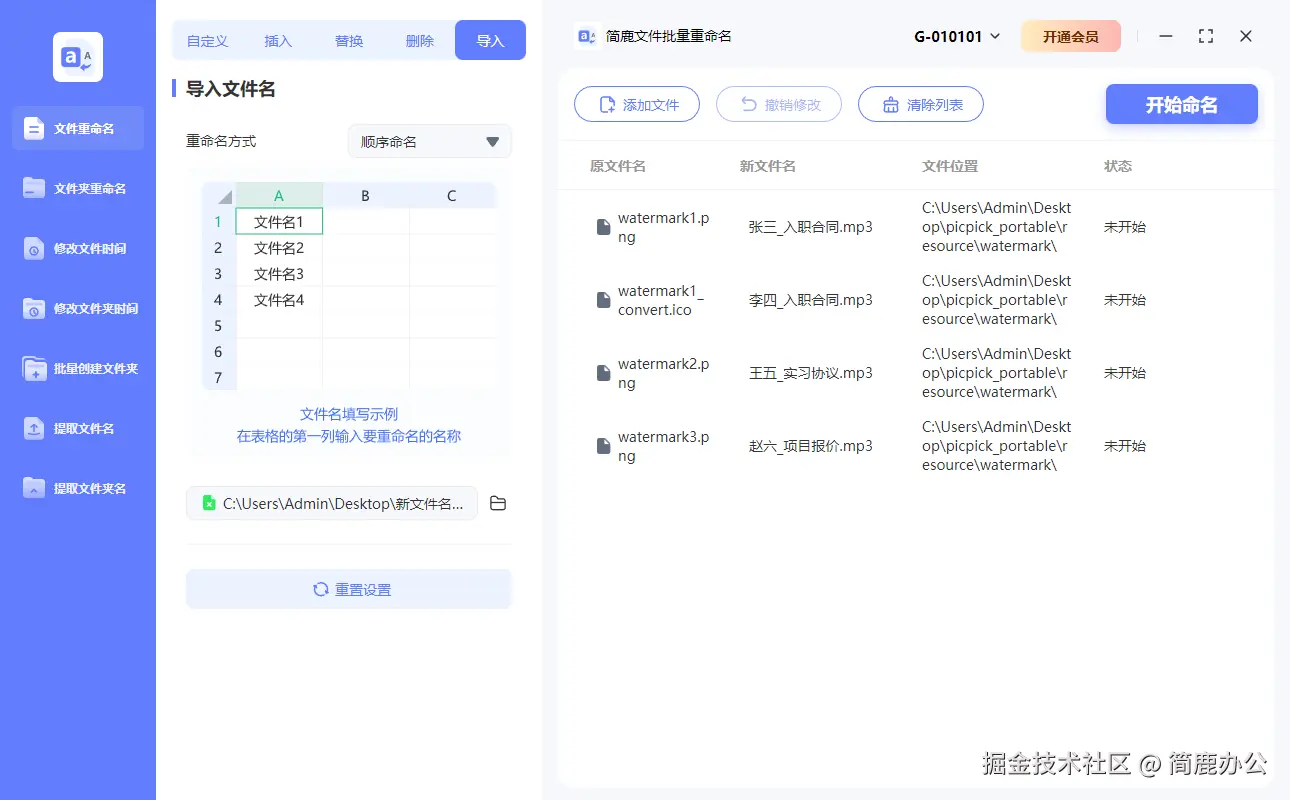Viewport: 1290px width, 800px height.
Task: Select the watermark3.png file name
Action: [664, 446]
